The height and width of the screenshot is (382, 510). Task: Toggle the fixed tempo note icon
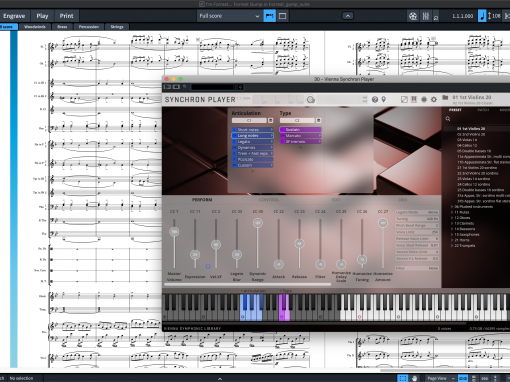click(x=482, y=16)
